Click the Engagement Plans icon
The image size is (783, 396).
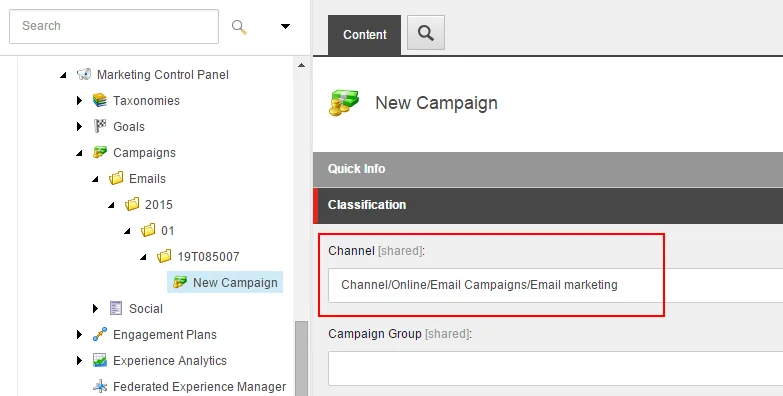(x=100, y=335)
